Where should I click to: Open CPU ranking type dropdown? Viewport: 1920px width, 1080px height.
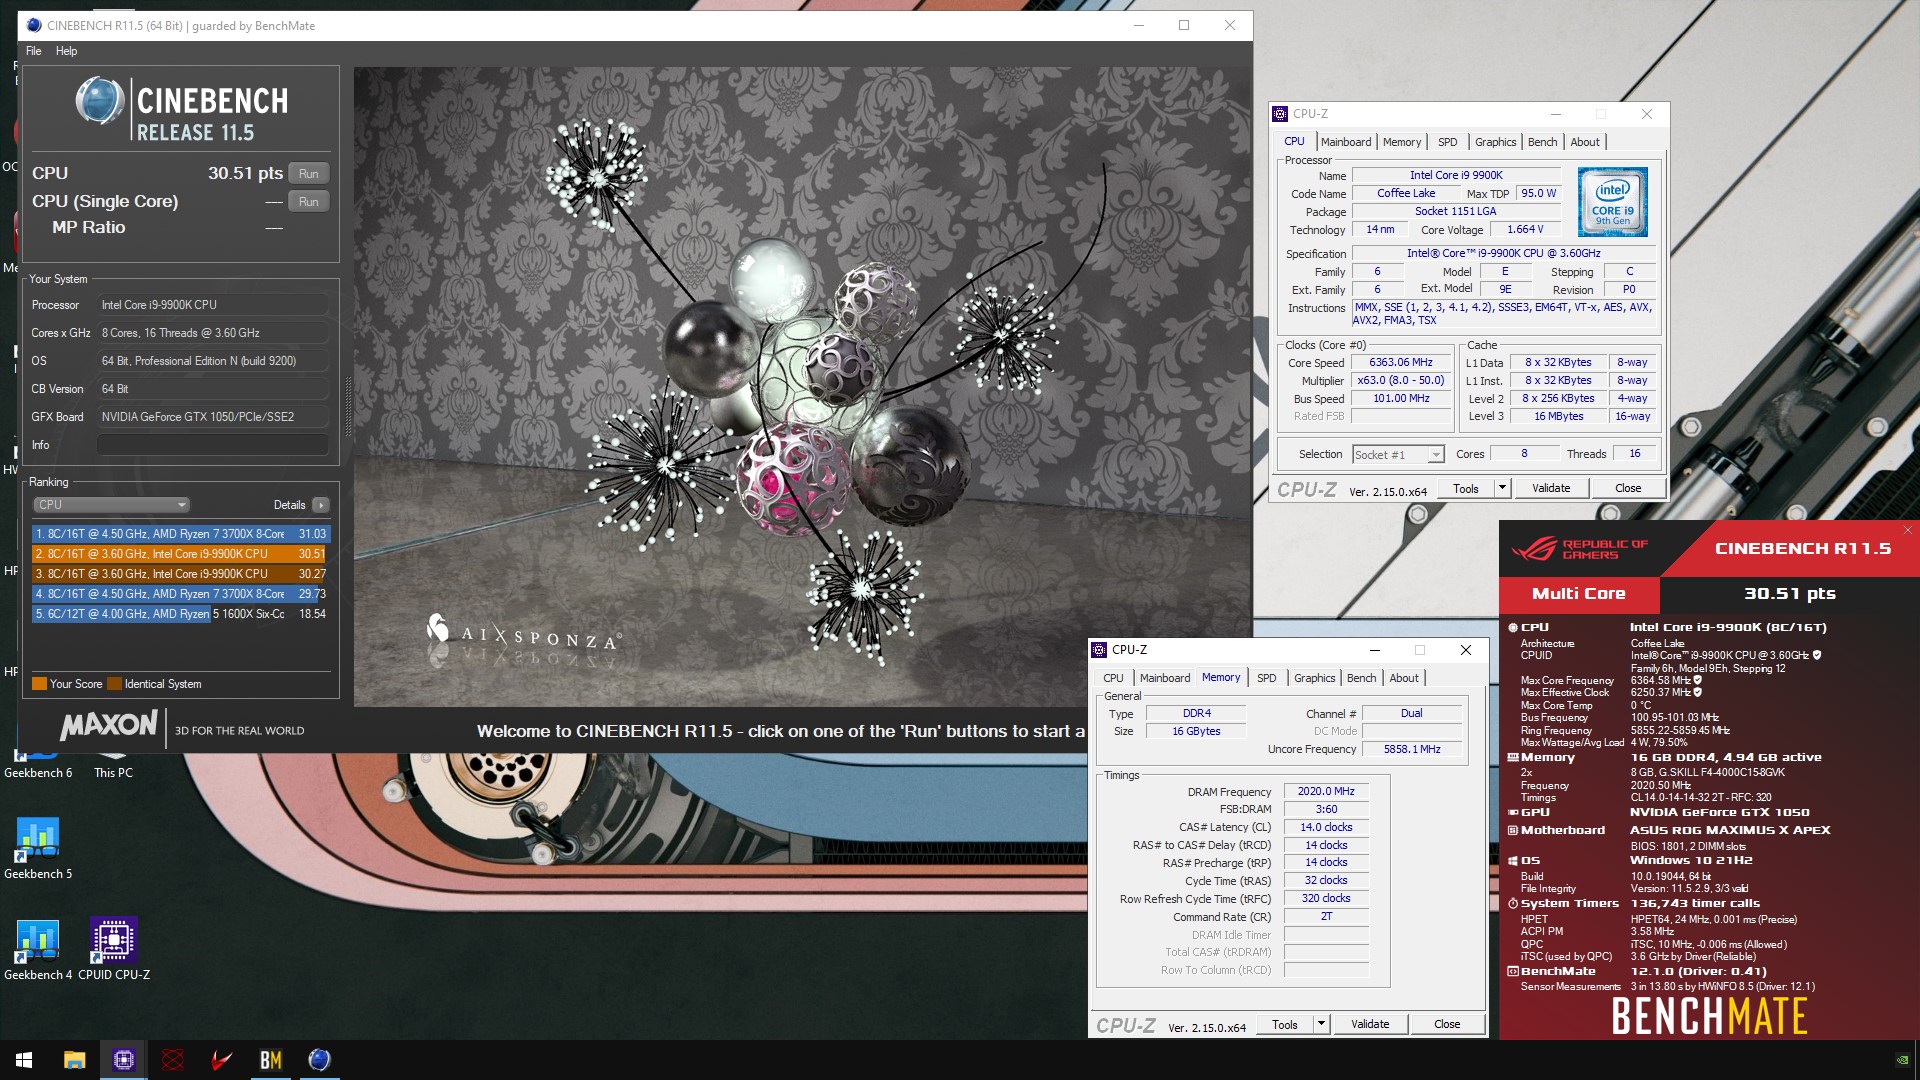pos(111,505)
